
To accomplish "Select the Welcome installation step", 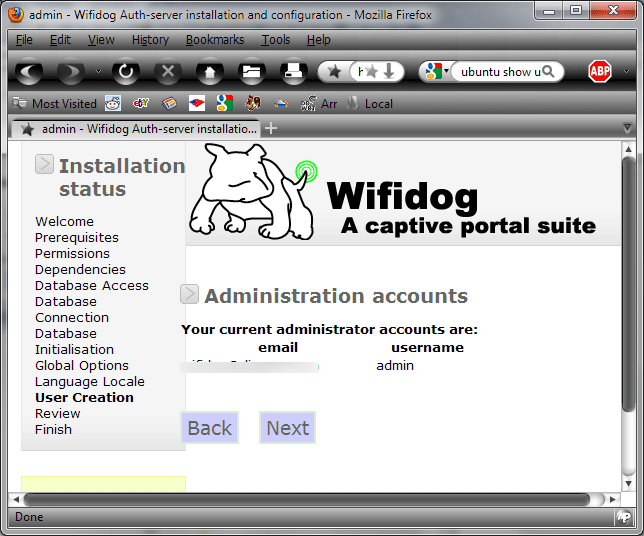I will click(64, 221).
